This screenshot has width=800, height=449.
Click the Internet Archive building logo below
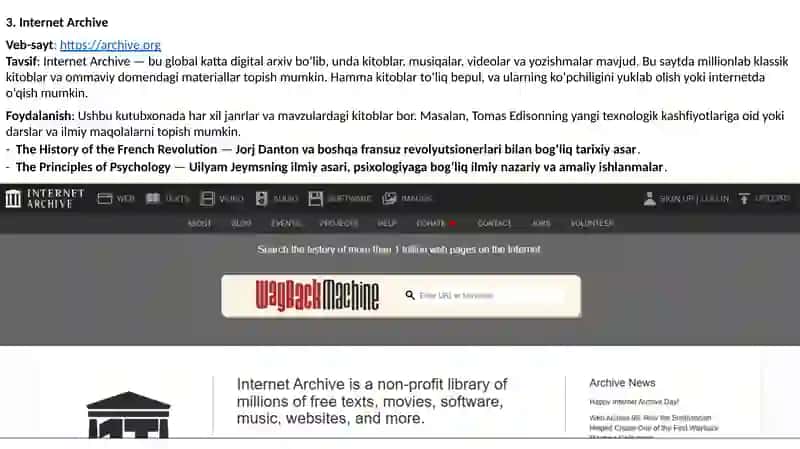[x=129, y=414]
